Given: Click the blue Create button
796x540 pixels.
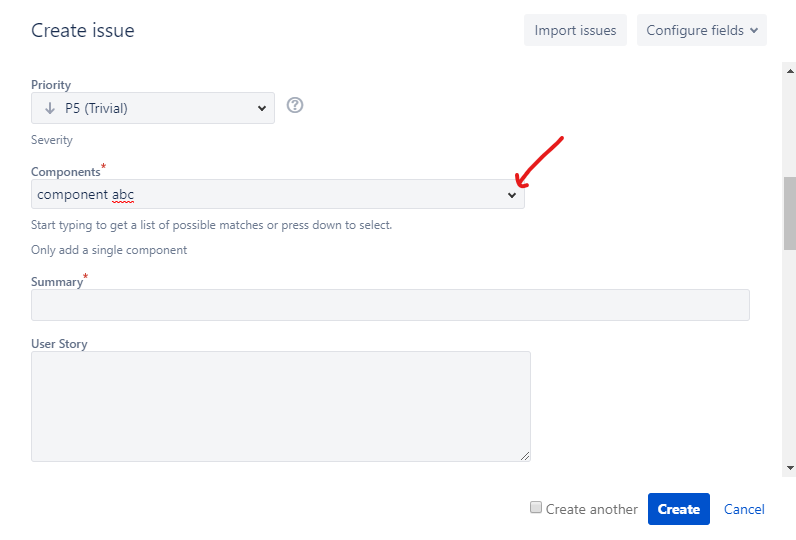Looking at the screenshot, I should point(678,509).
